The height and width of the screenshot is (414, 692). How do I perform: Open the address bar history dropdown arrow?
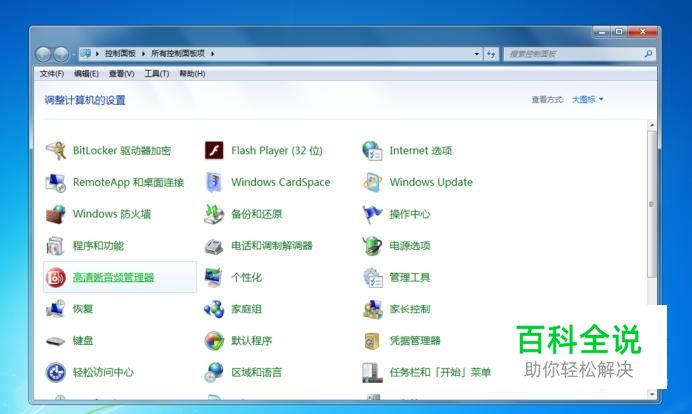[x=477, y=54]
